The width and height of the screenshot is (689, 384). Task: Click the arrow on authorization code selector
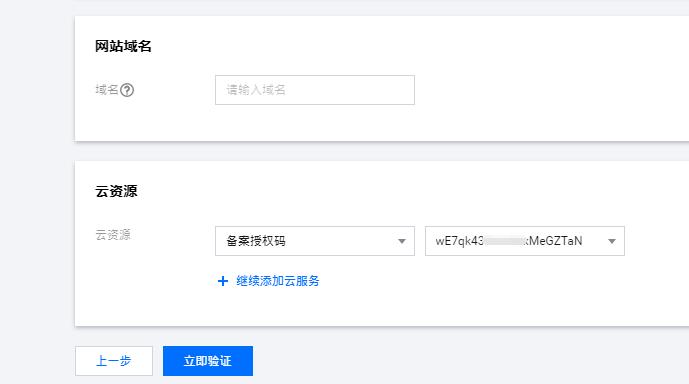click(612, 241)
